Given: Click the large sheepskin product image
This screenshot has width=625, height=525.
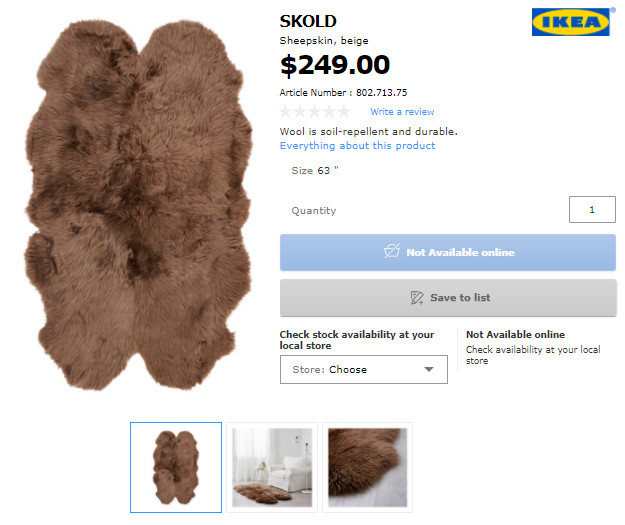Looking at the screenshot, I should click(138, 204).
